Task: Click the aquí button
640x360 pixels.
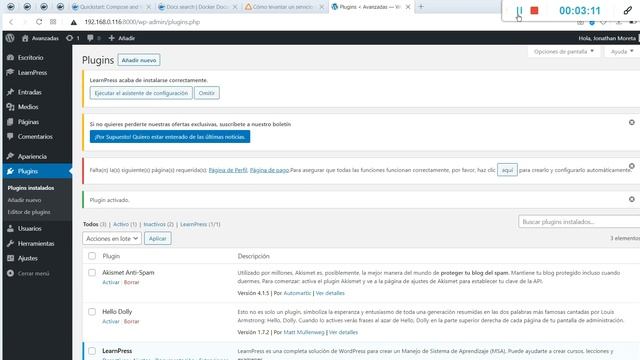Action: click(x=507, y=170)
